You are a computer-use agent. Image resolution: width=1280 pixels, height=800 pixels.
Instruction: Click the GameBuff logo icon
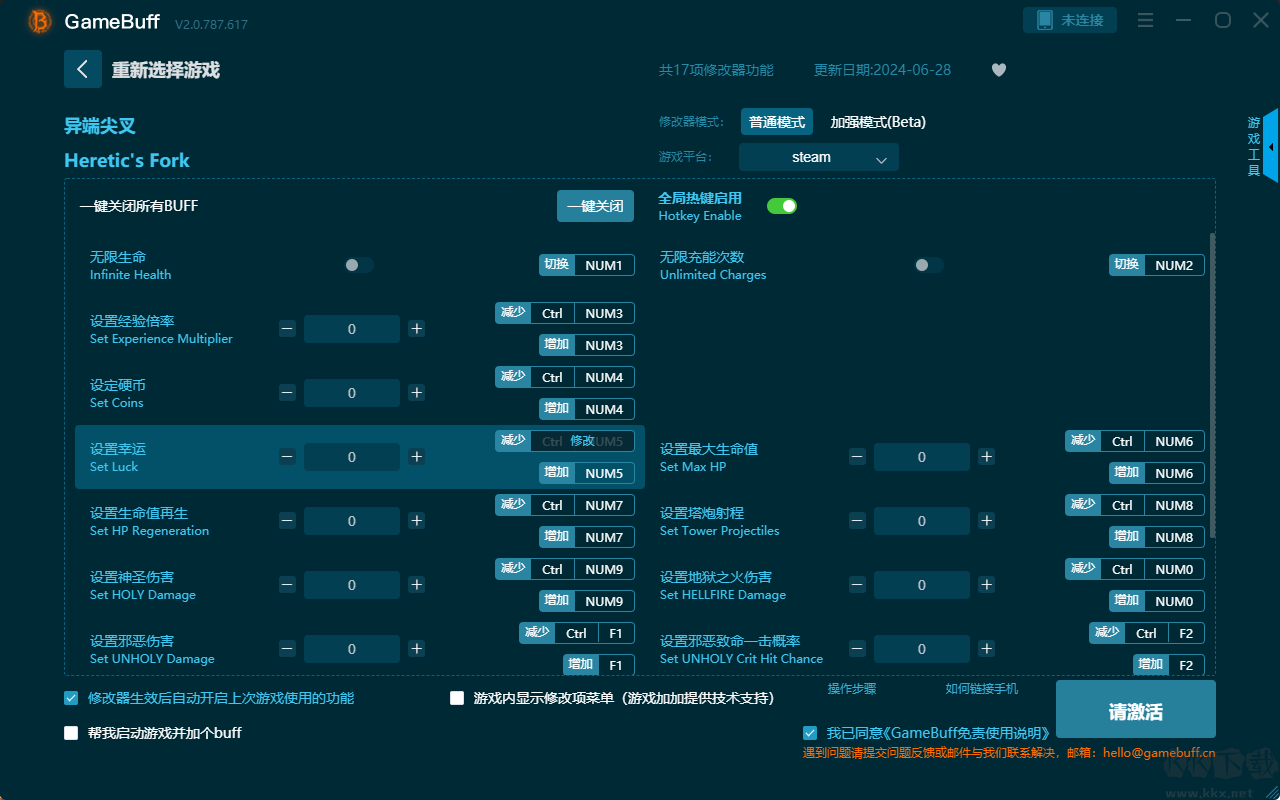pyautogui.click(x=40, y=21)
